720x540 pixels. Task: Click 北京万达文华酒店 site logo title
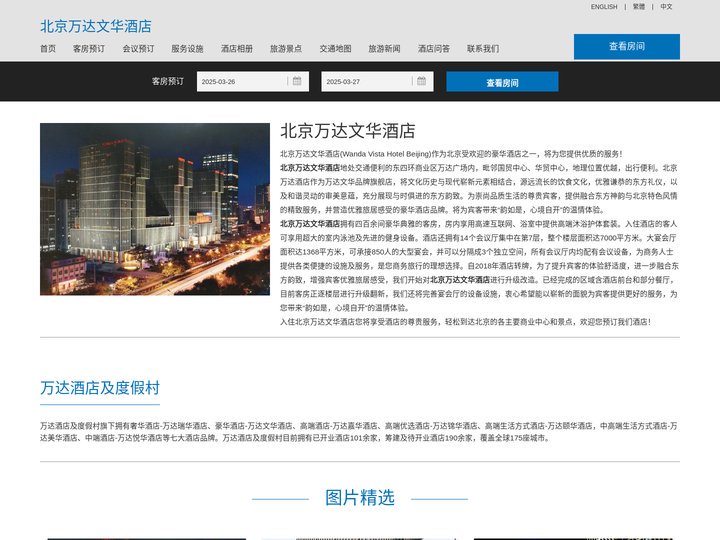[96, 26]
